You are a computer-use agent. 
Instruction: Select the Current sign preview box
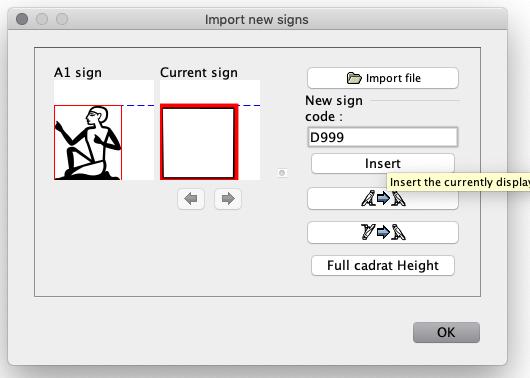(x=199, y=142)
